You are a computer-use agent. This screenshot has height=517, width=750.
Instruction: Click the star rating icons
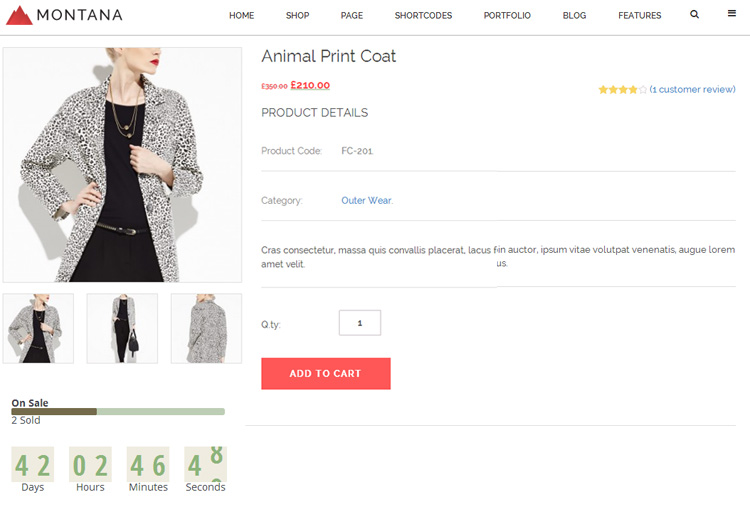pos(622,90)
